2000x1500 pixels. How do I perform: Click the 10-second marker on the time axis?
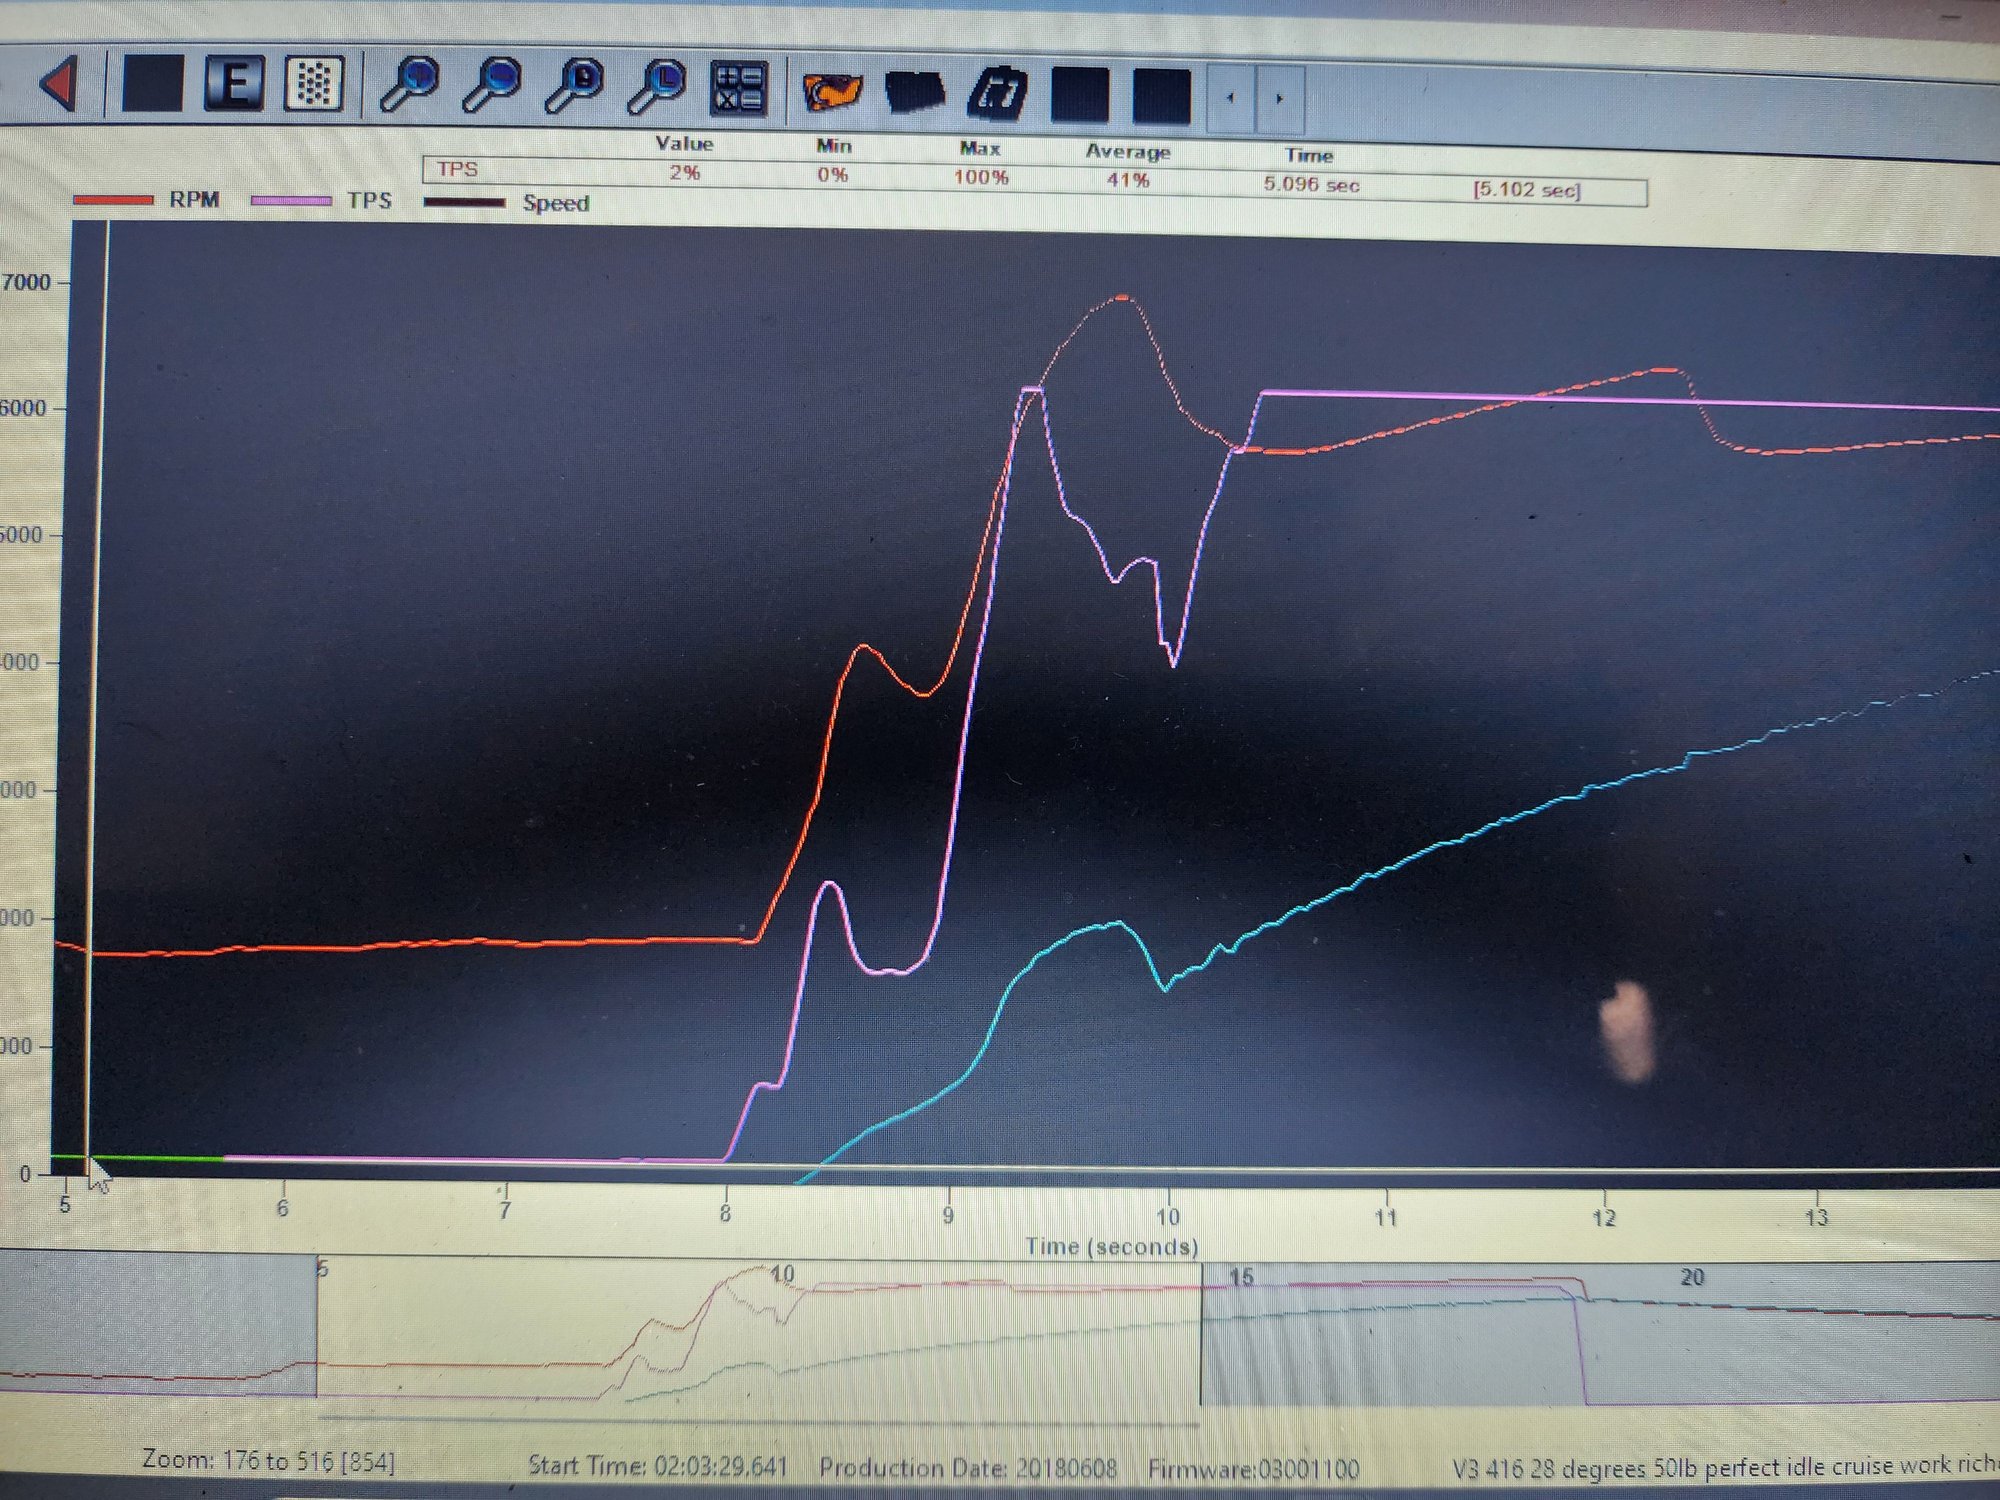click(x=1167, y=1217)
